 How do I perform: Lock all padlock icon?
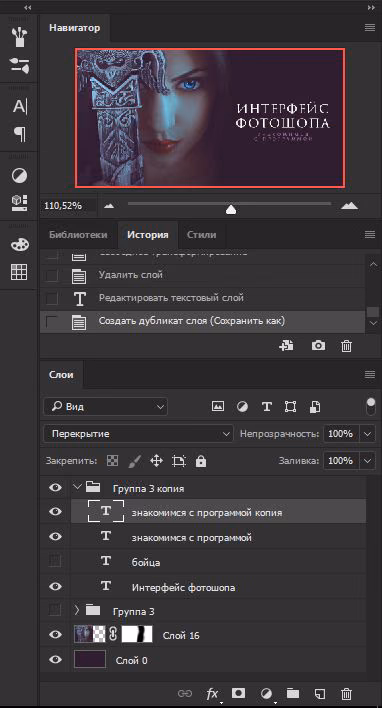point(201,461)
